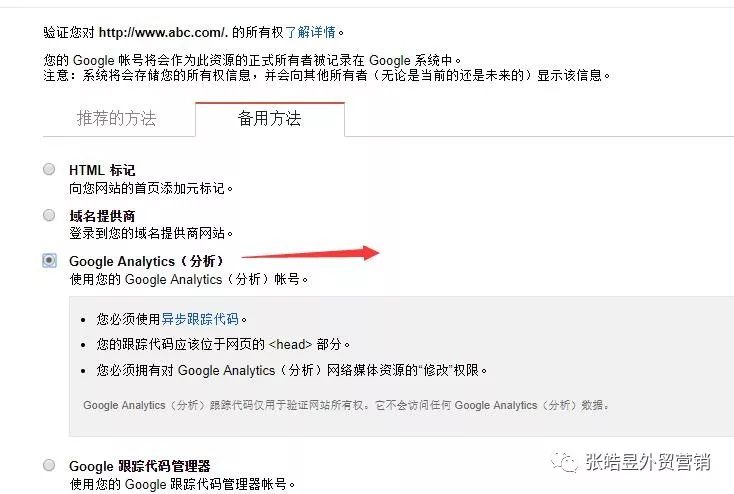Switch to the 推荐的方法 tab
This screenshot has height=494, width=734.
point(117,118)
